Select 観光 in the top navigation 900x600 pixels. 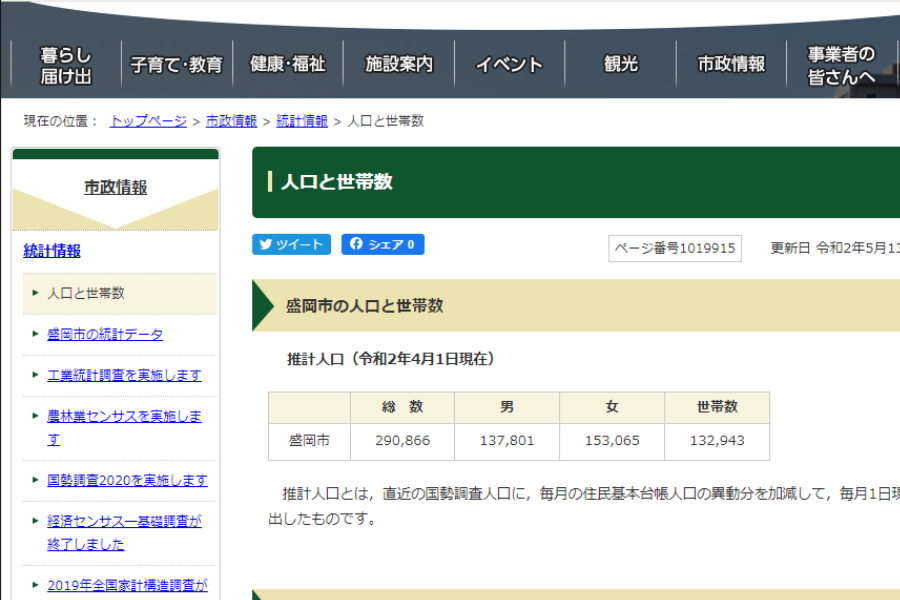[620, 65]
